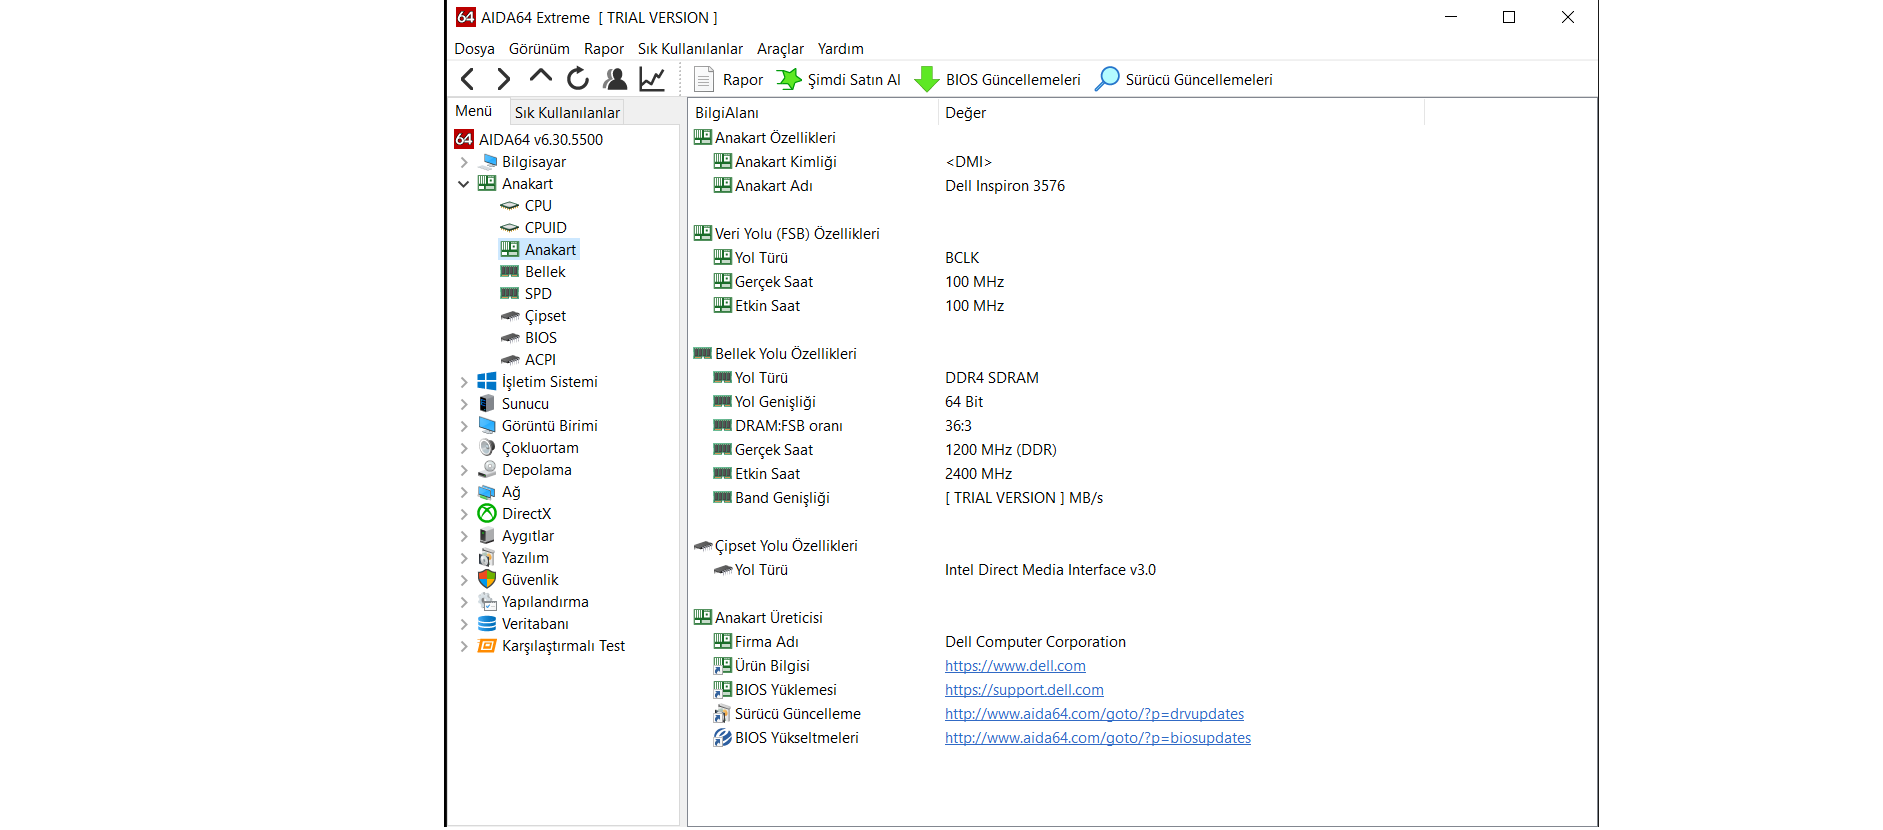Expand the İşletim Sistemi tree node

click(464, 382)
